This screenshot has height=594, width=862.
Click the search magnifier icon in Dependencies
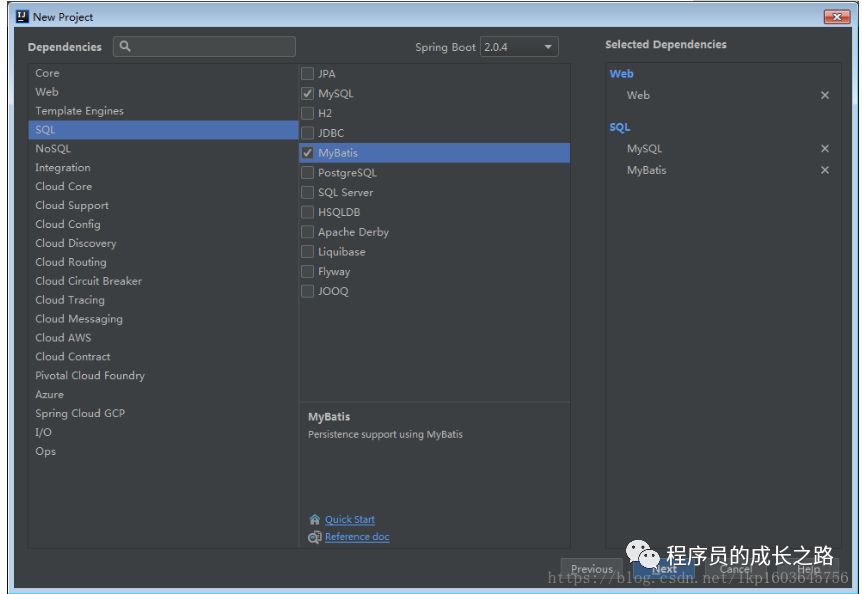pyautogui.click(x=125, y=46)
